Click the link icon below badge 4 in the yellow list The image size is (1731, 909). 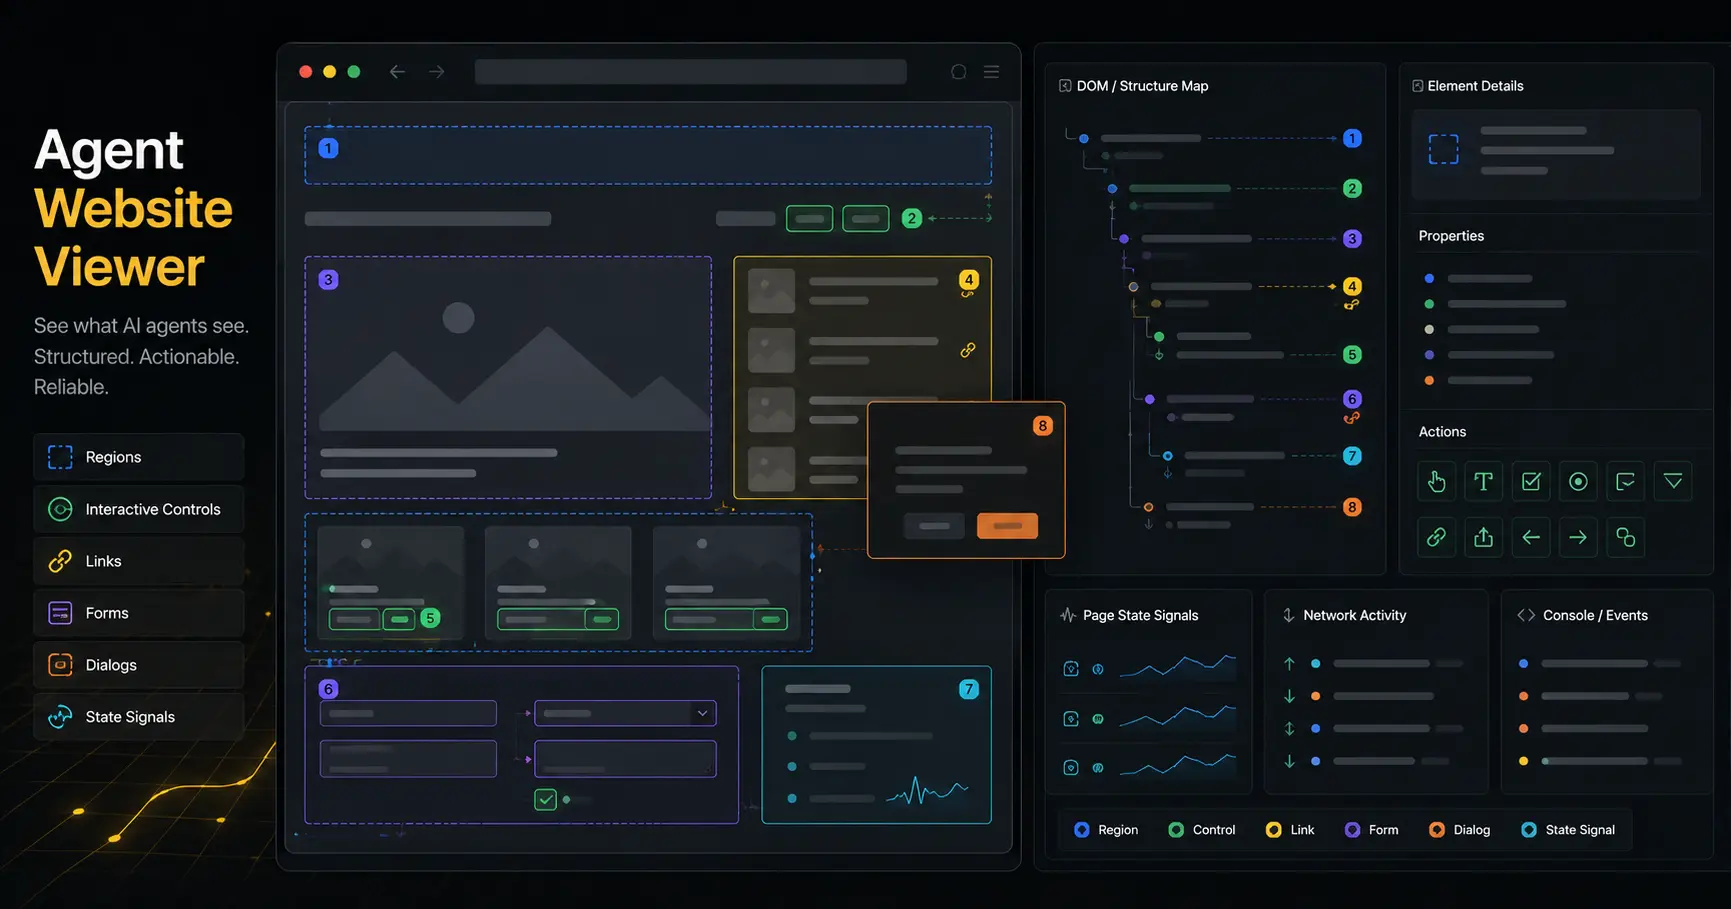click(x=968, y=295)
